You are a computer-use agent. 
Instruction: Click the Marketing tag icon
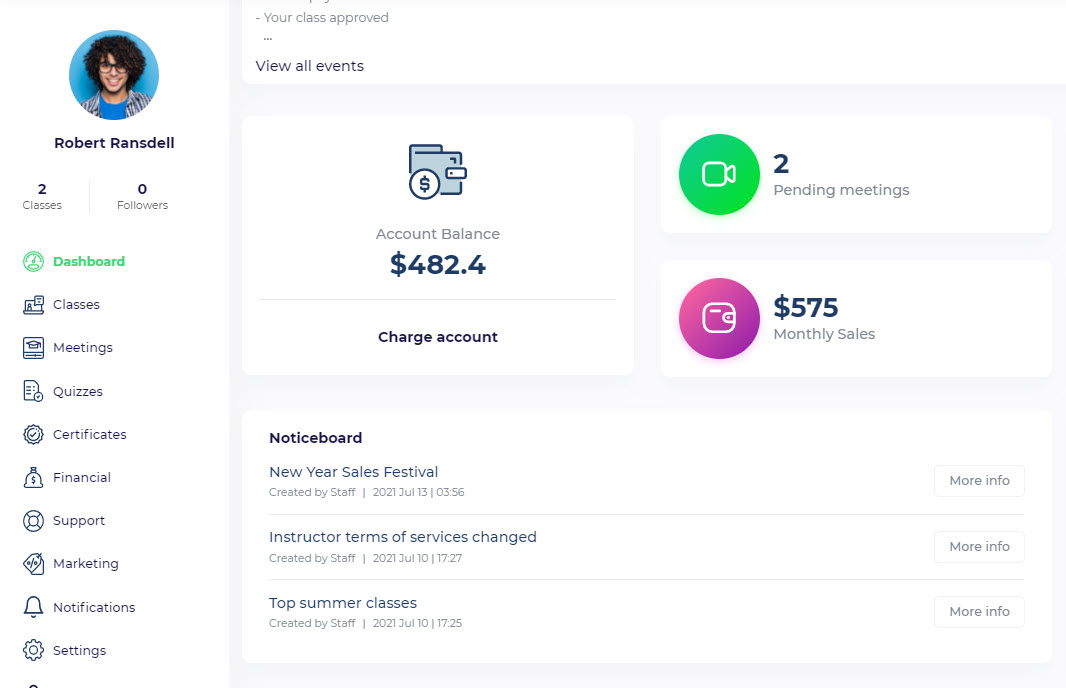33,564
